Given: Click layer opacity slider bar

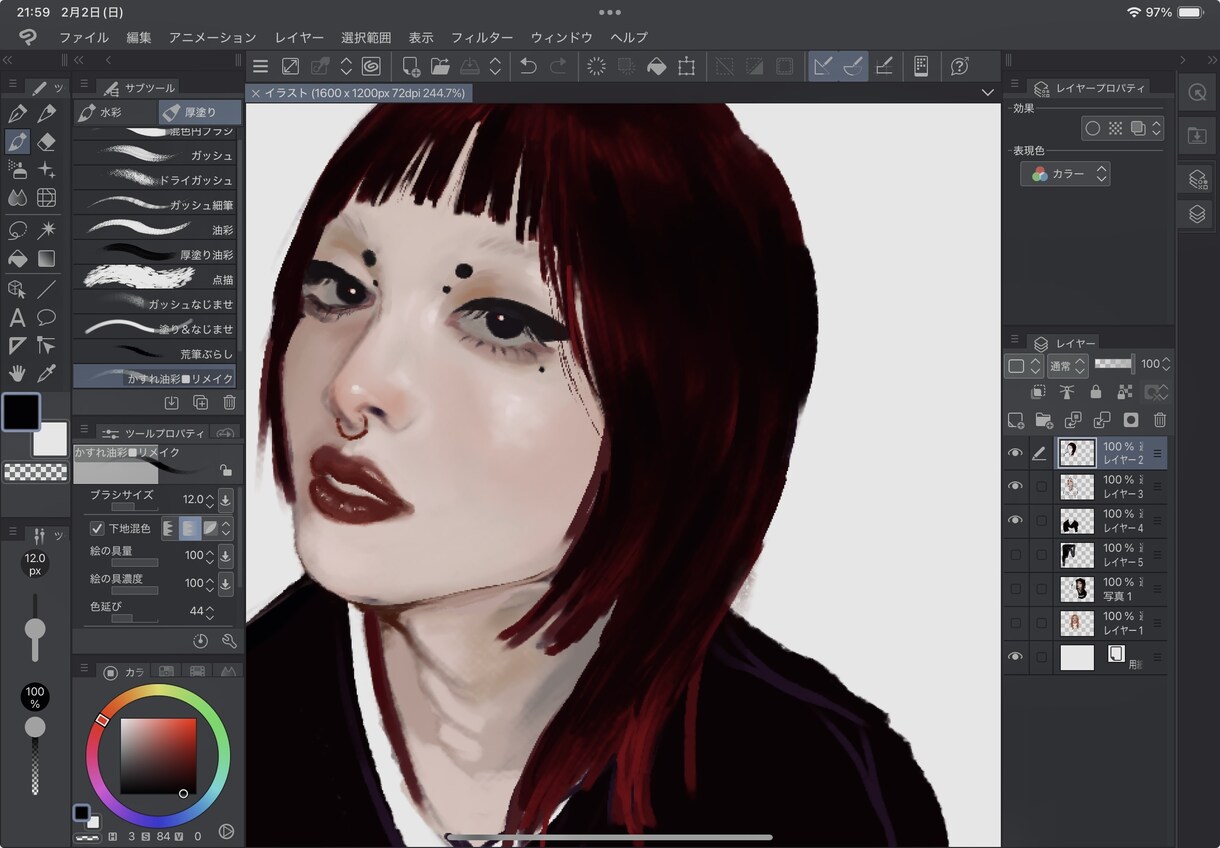Looking at the screenshot, I should [x=1114, y=364].
